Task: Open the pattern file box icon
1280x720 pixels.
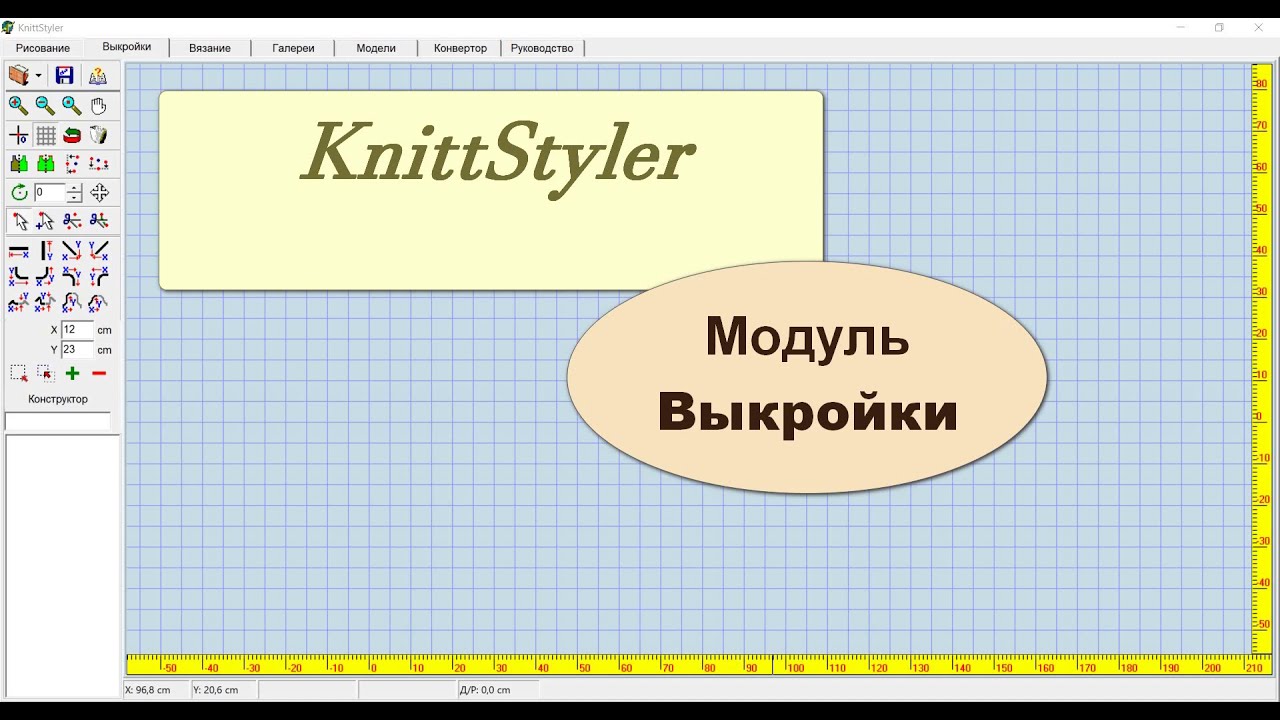Action: (x=19, y=76)
